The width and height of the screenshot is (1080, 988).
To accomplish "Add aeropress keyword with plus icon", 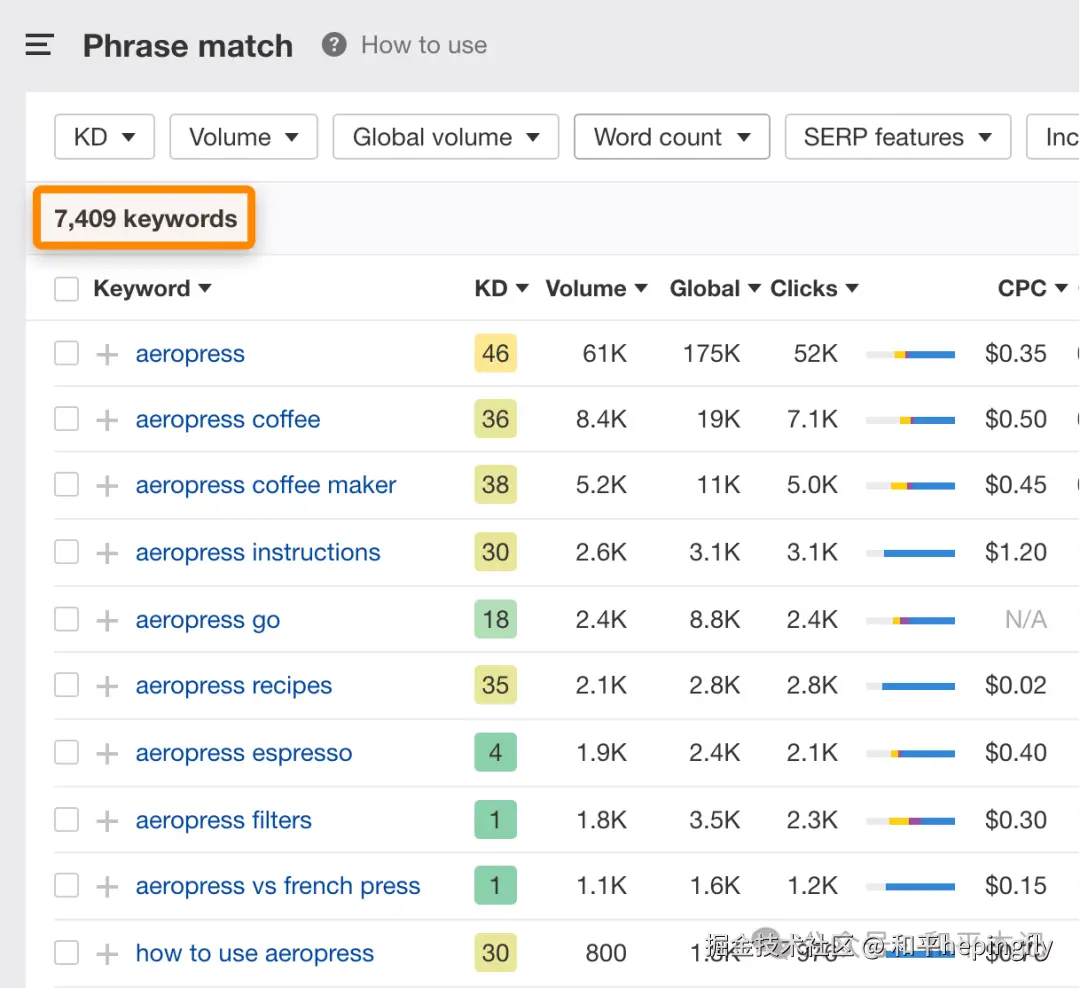I will 107,354.
